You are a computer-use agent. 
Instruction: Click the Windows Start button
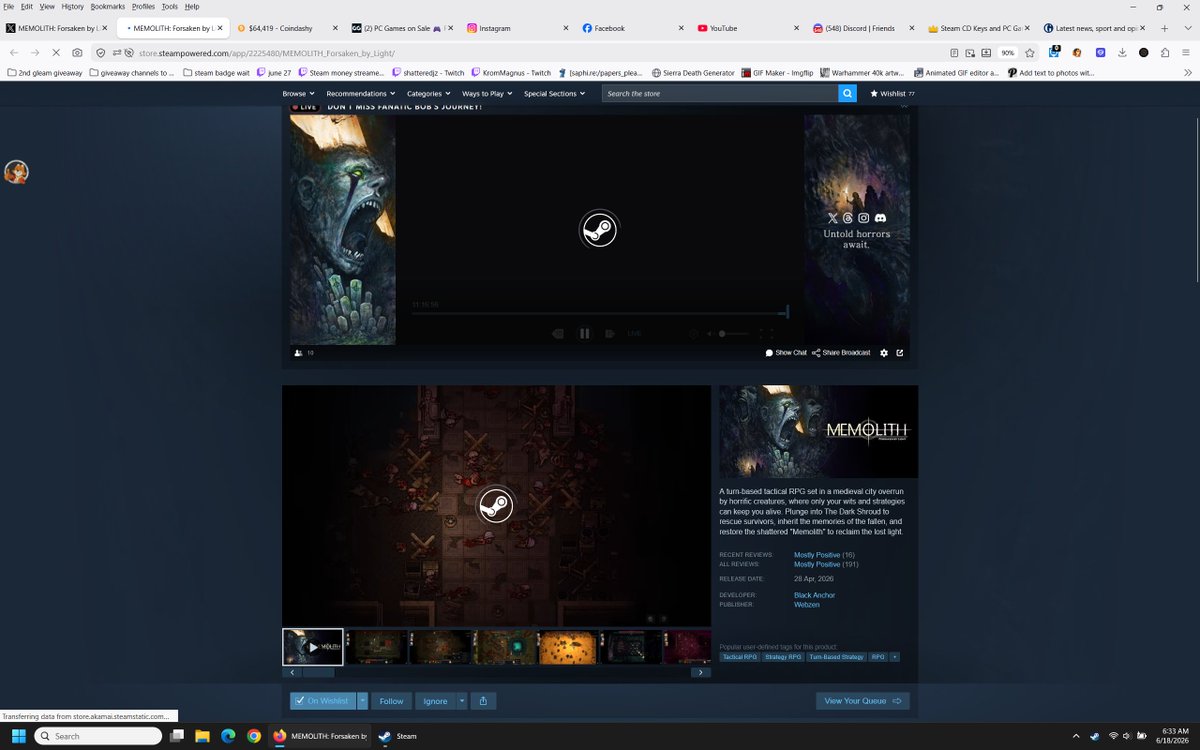coord(19,736)
